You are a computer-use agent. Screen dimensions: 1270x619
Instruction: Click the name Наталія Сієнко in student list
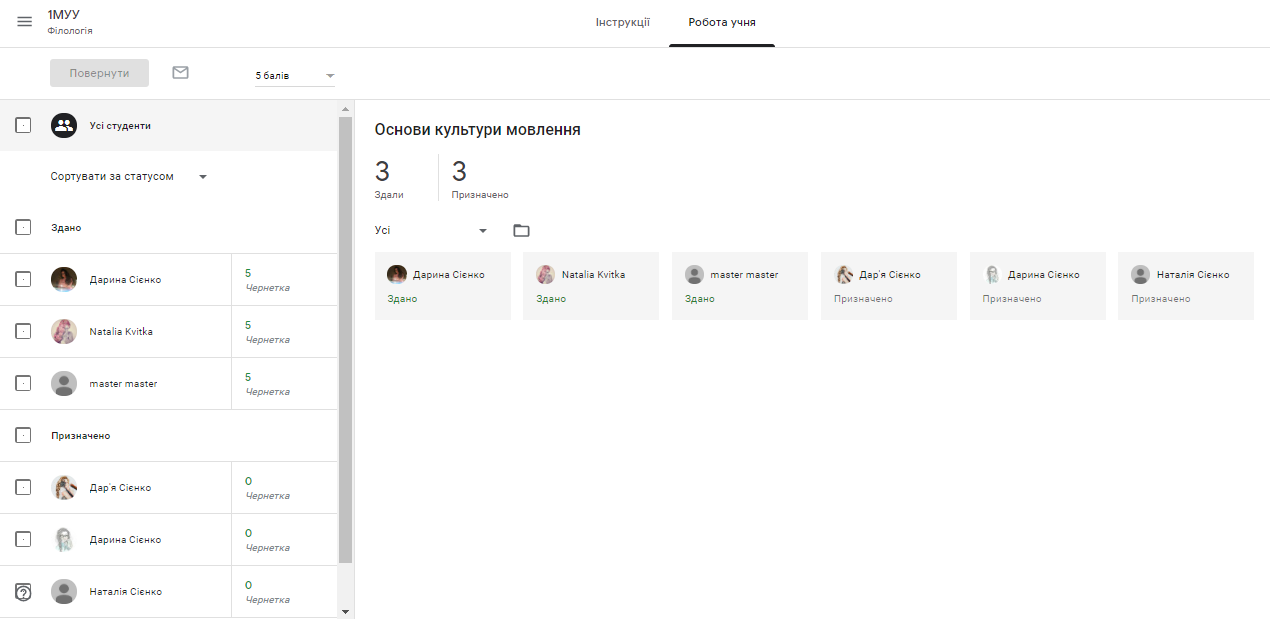[125, 592]
